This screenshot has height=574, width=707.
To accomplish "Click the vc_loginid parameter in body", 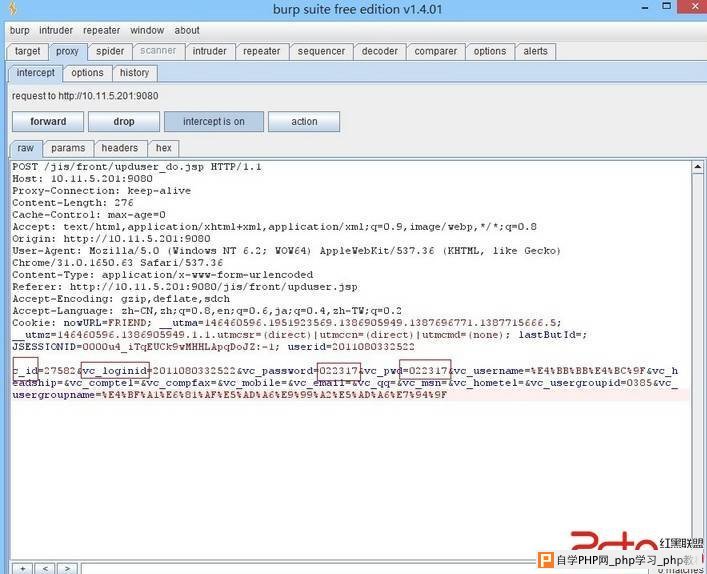I will click(115, 371).
